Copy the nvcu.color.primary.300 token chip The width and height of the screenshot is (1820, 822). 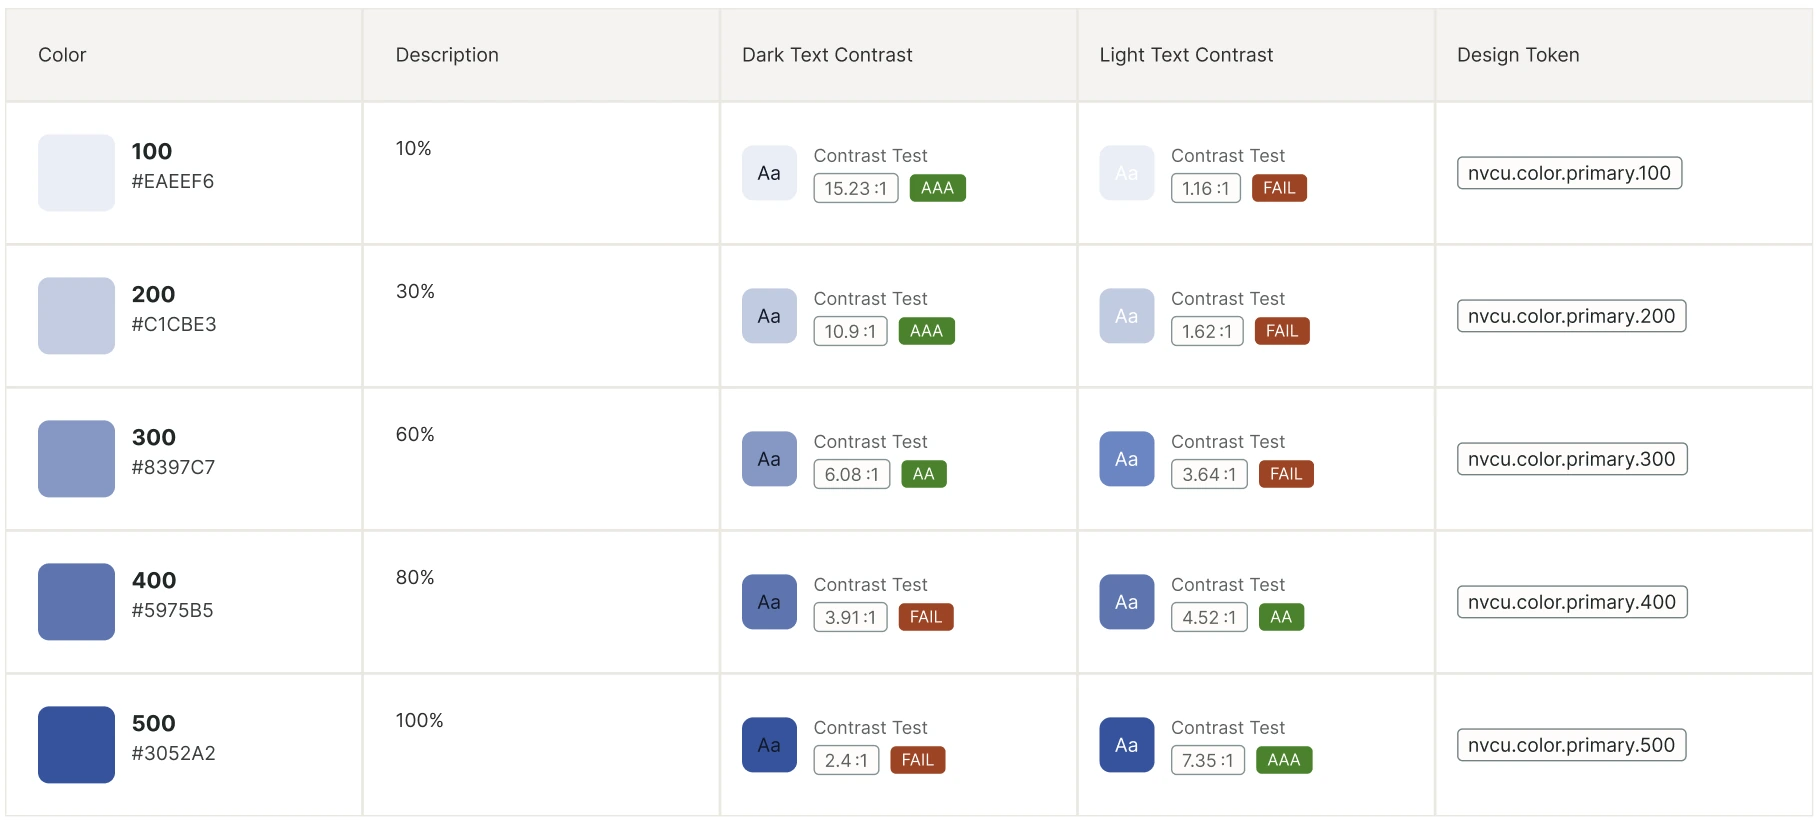point(1572,459)
